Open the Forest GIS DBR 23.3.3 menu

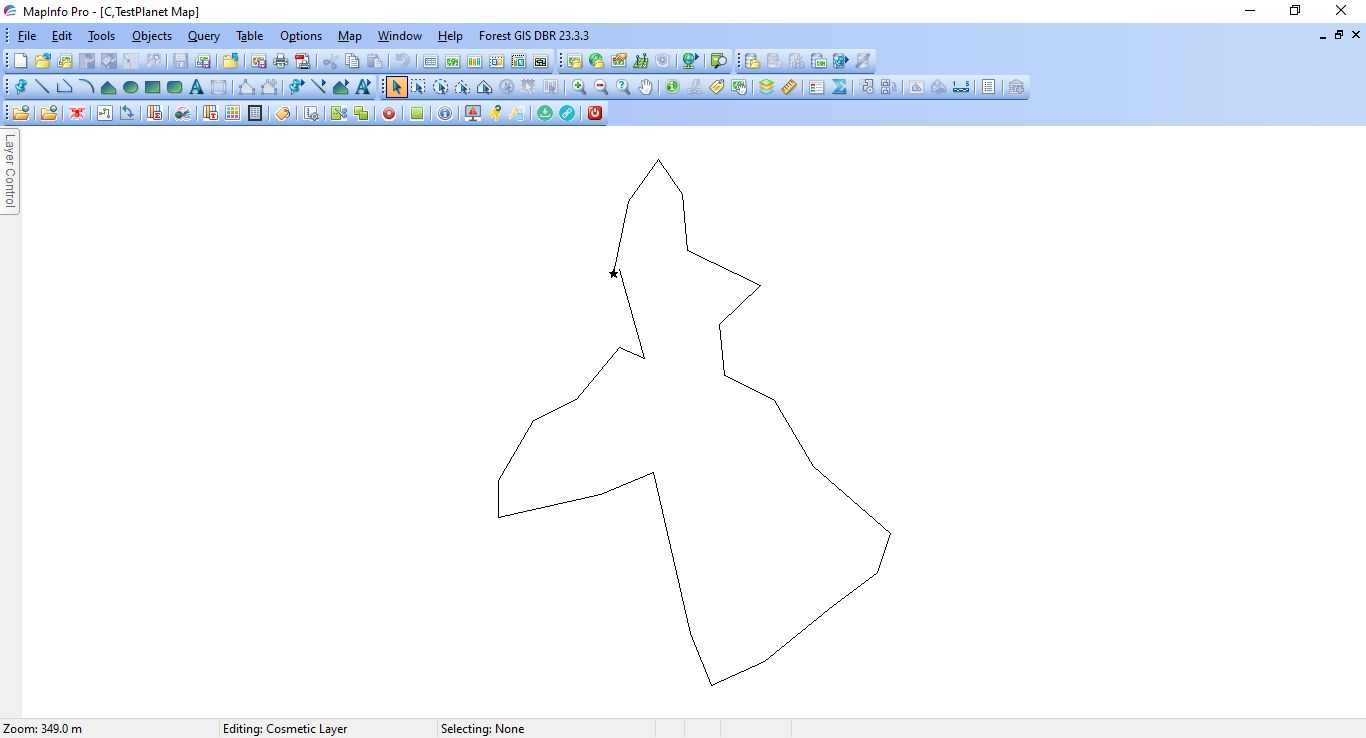[x=533, y=36]
